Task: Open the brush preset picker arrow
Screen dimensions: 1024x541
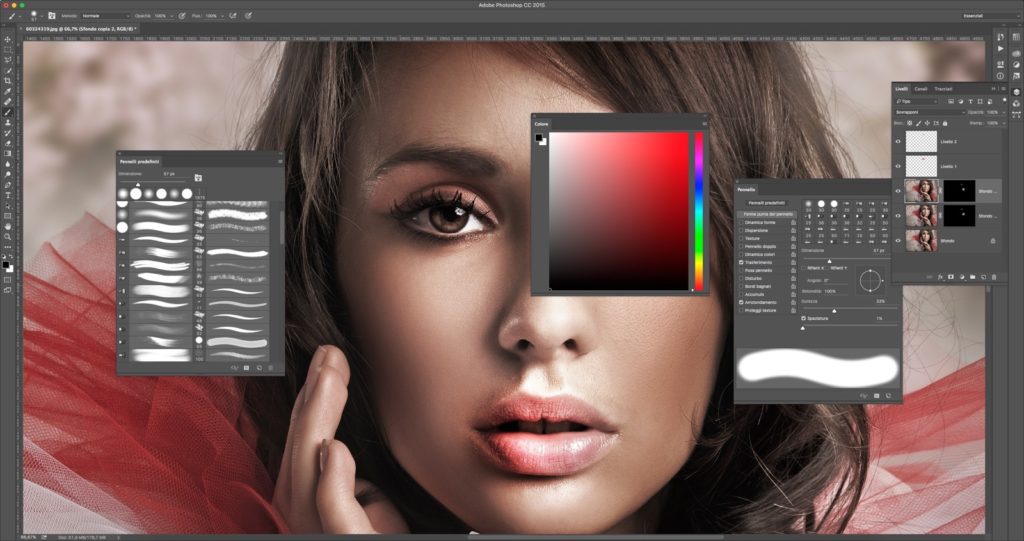Action: 42,16
